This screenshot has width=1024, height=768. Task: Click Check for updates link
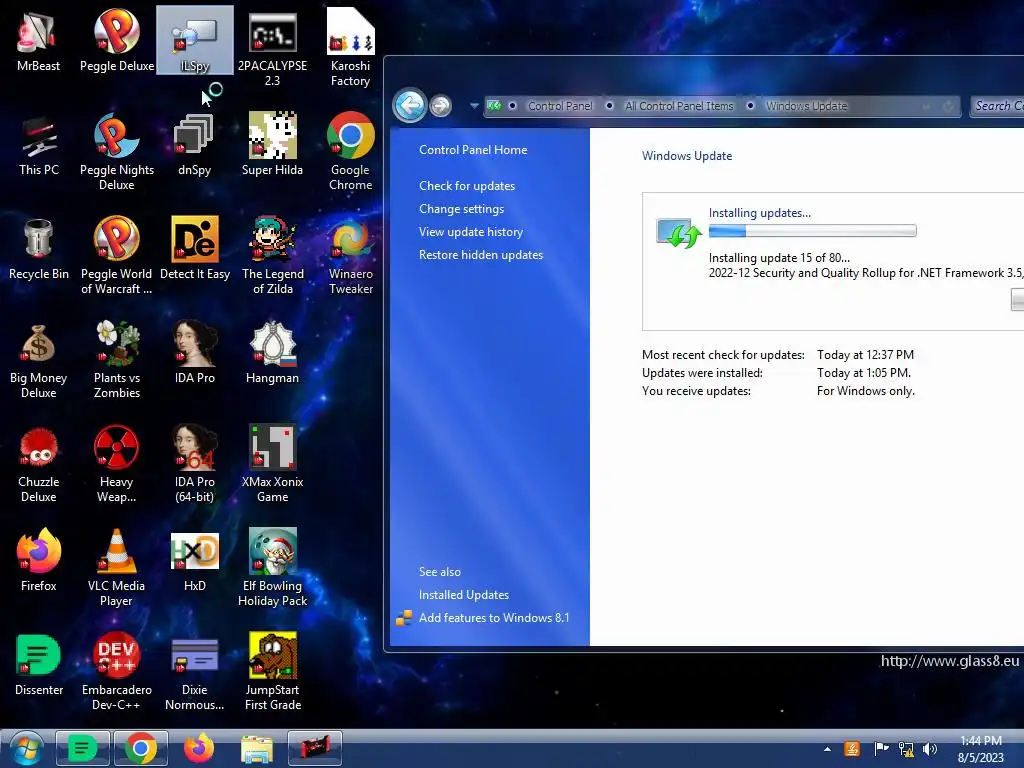pyautogui.click(x=467, y=185)
